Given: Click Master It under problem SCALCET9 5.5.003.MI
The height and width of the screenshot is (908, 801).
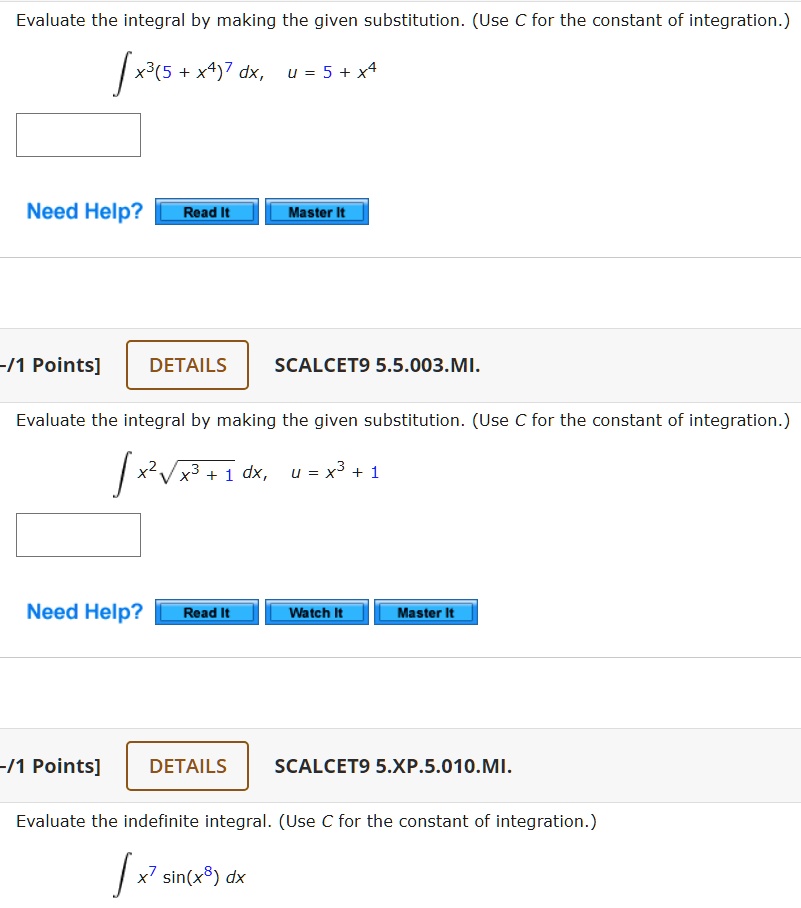Looking at the screenshot, I should pos(426,612).
